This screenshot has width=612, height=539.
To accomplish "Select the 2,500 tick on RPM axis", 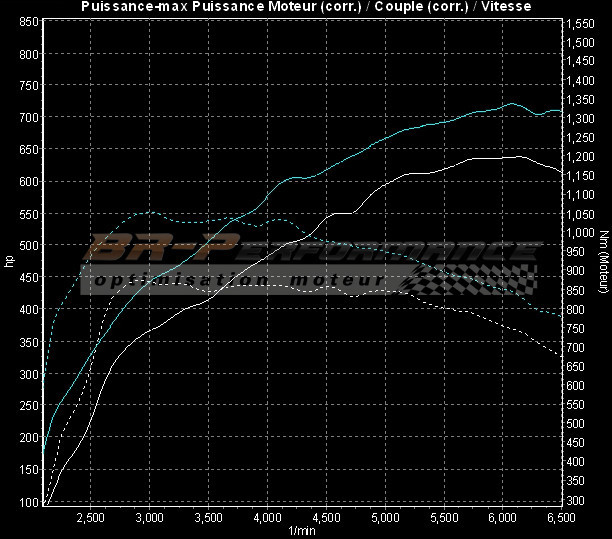I will click(x=90, y=518).
